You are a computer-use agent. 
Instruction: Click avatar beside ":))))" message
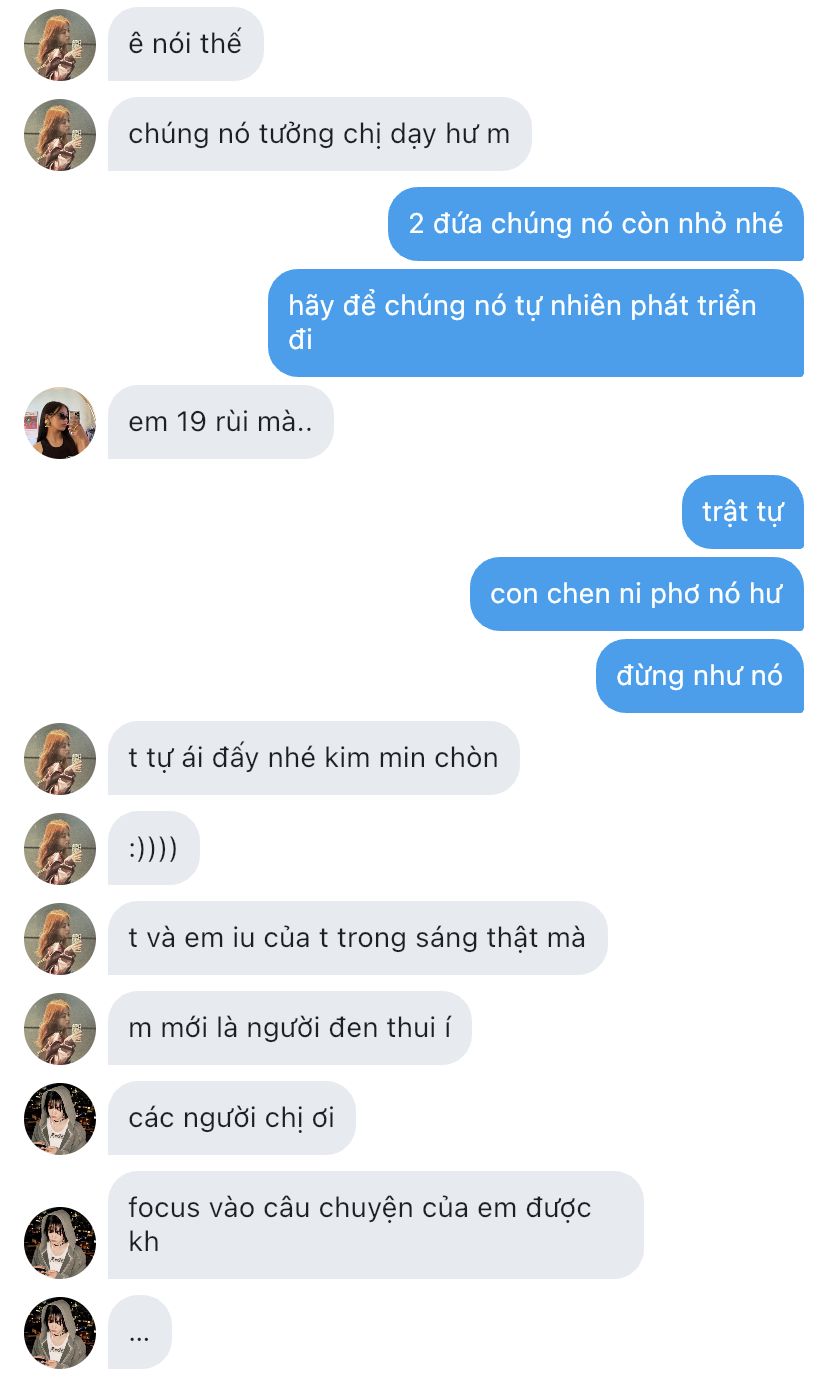pyautogui.click(x=60, y=849)
